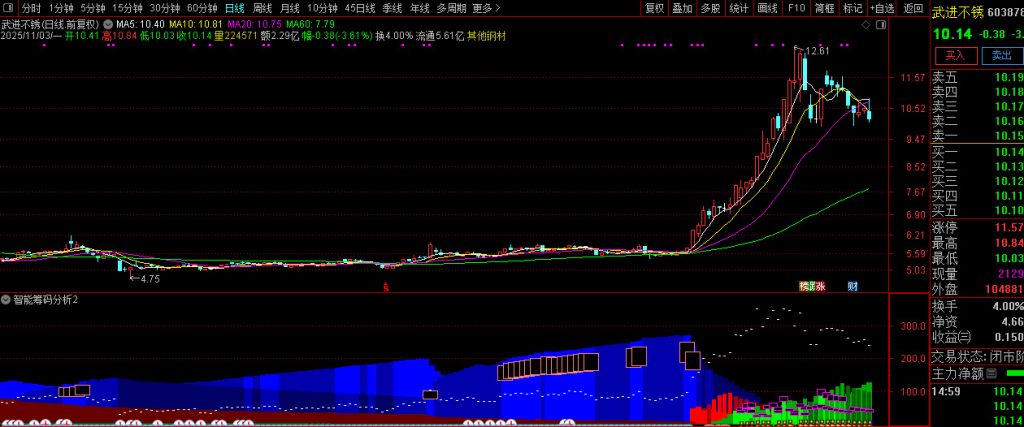
Task: Click the 卖三 ask price row
Action: pyautogui.click(x=977, y=106)
